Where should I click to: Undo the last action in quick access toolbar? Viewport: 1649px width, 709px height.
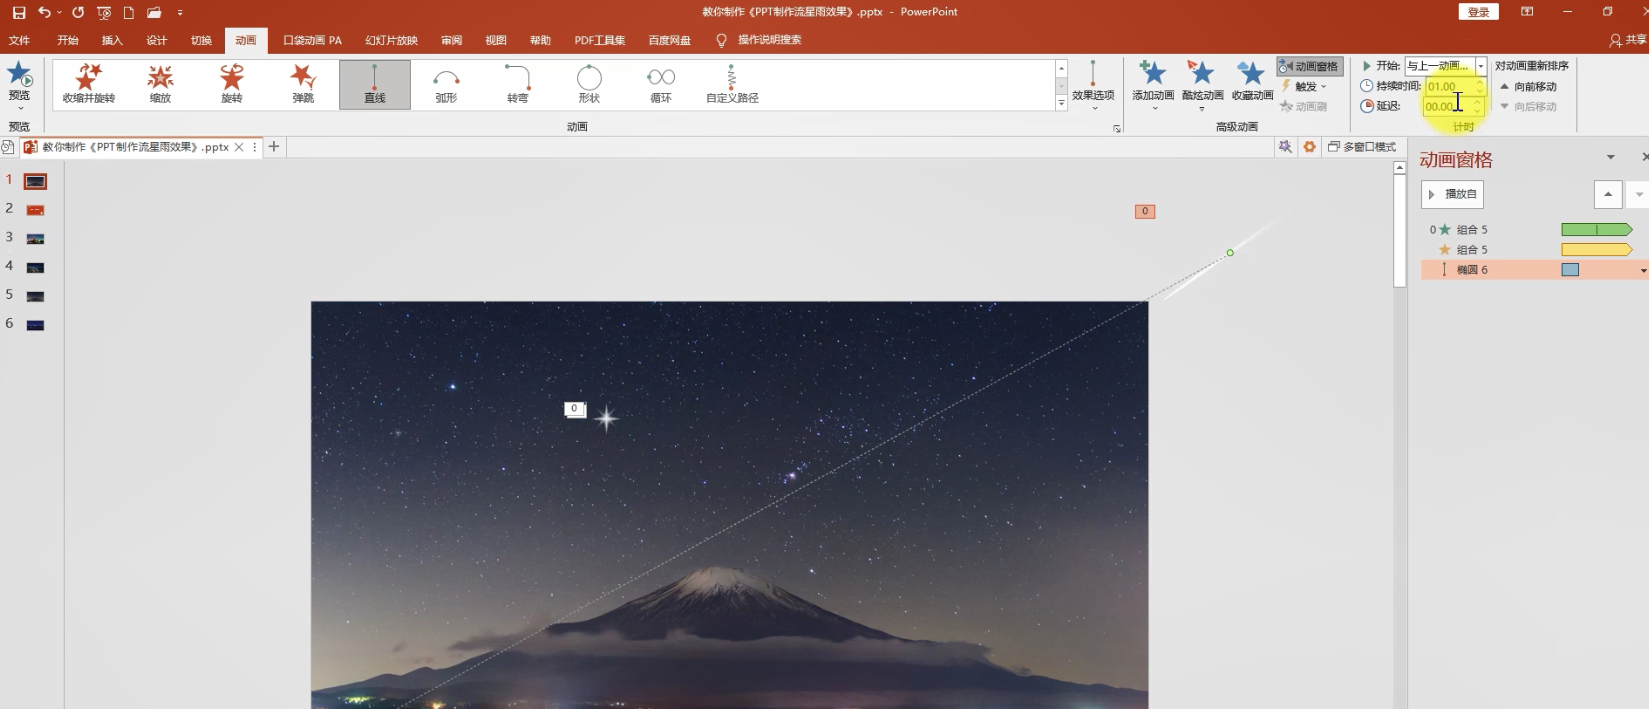(44, 13)
